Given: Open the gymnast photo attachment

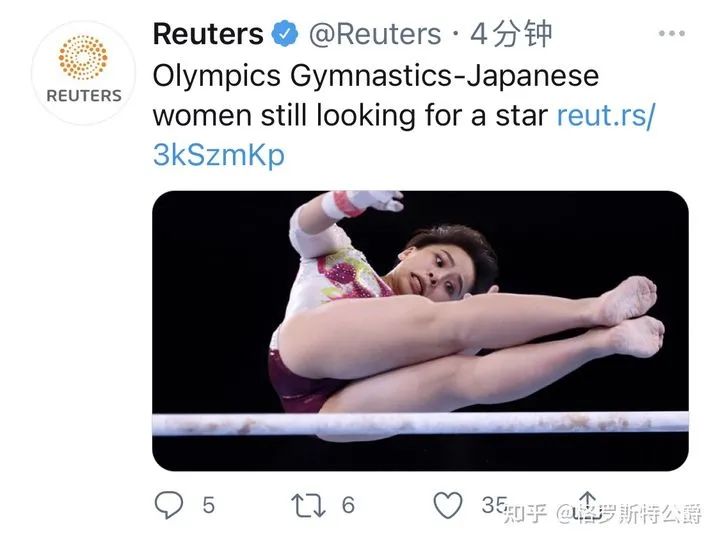Looking at the screenshot, I should tap(420, 330).
